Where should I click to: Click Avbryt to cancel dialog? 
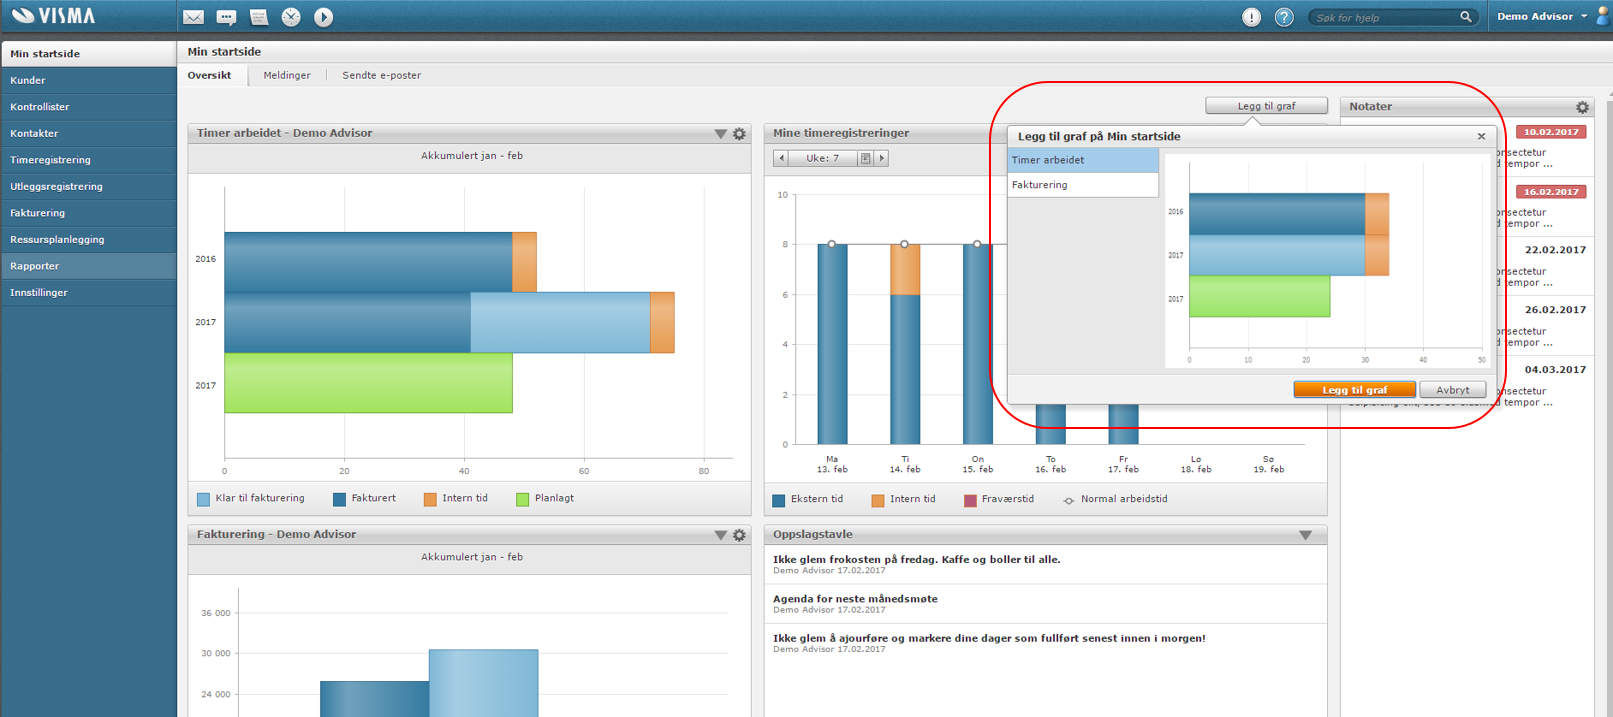[x=1453, y=390]
